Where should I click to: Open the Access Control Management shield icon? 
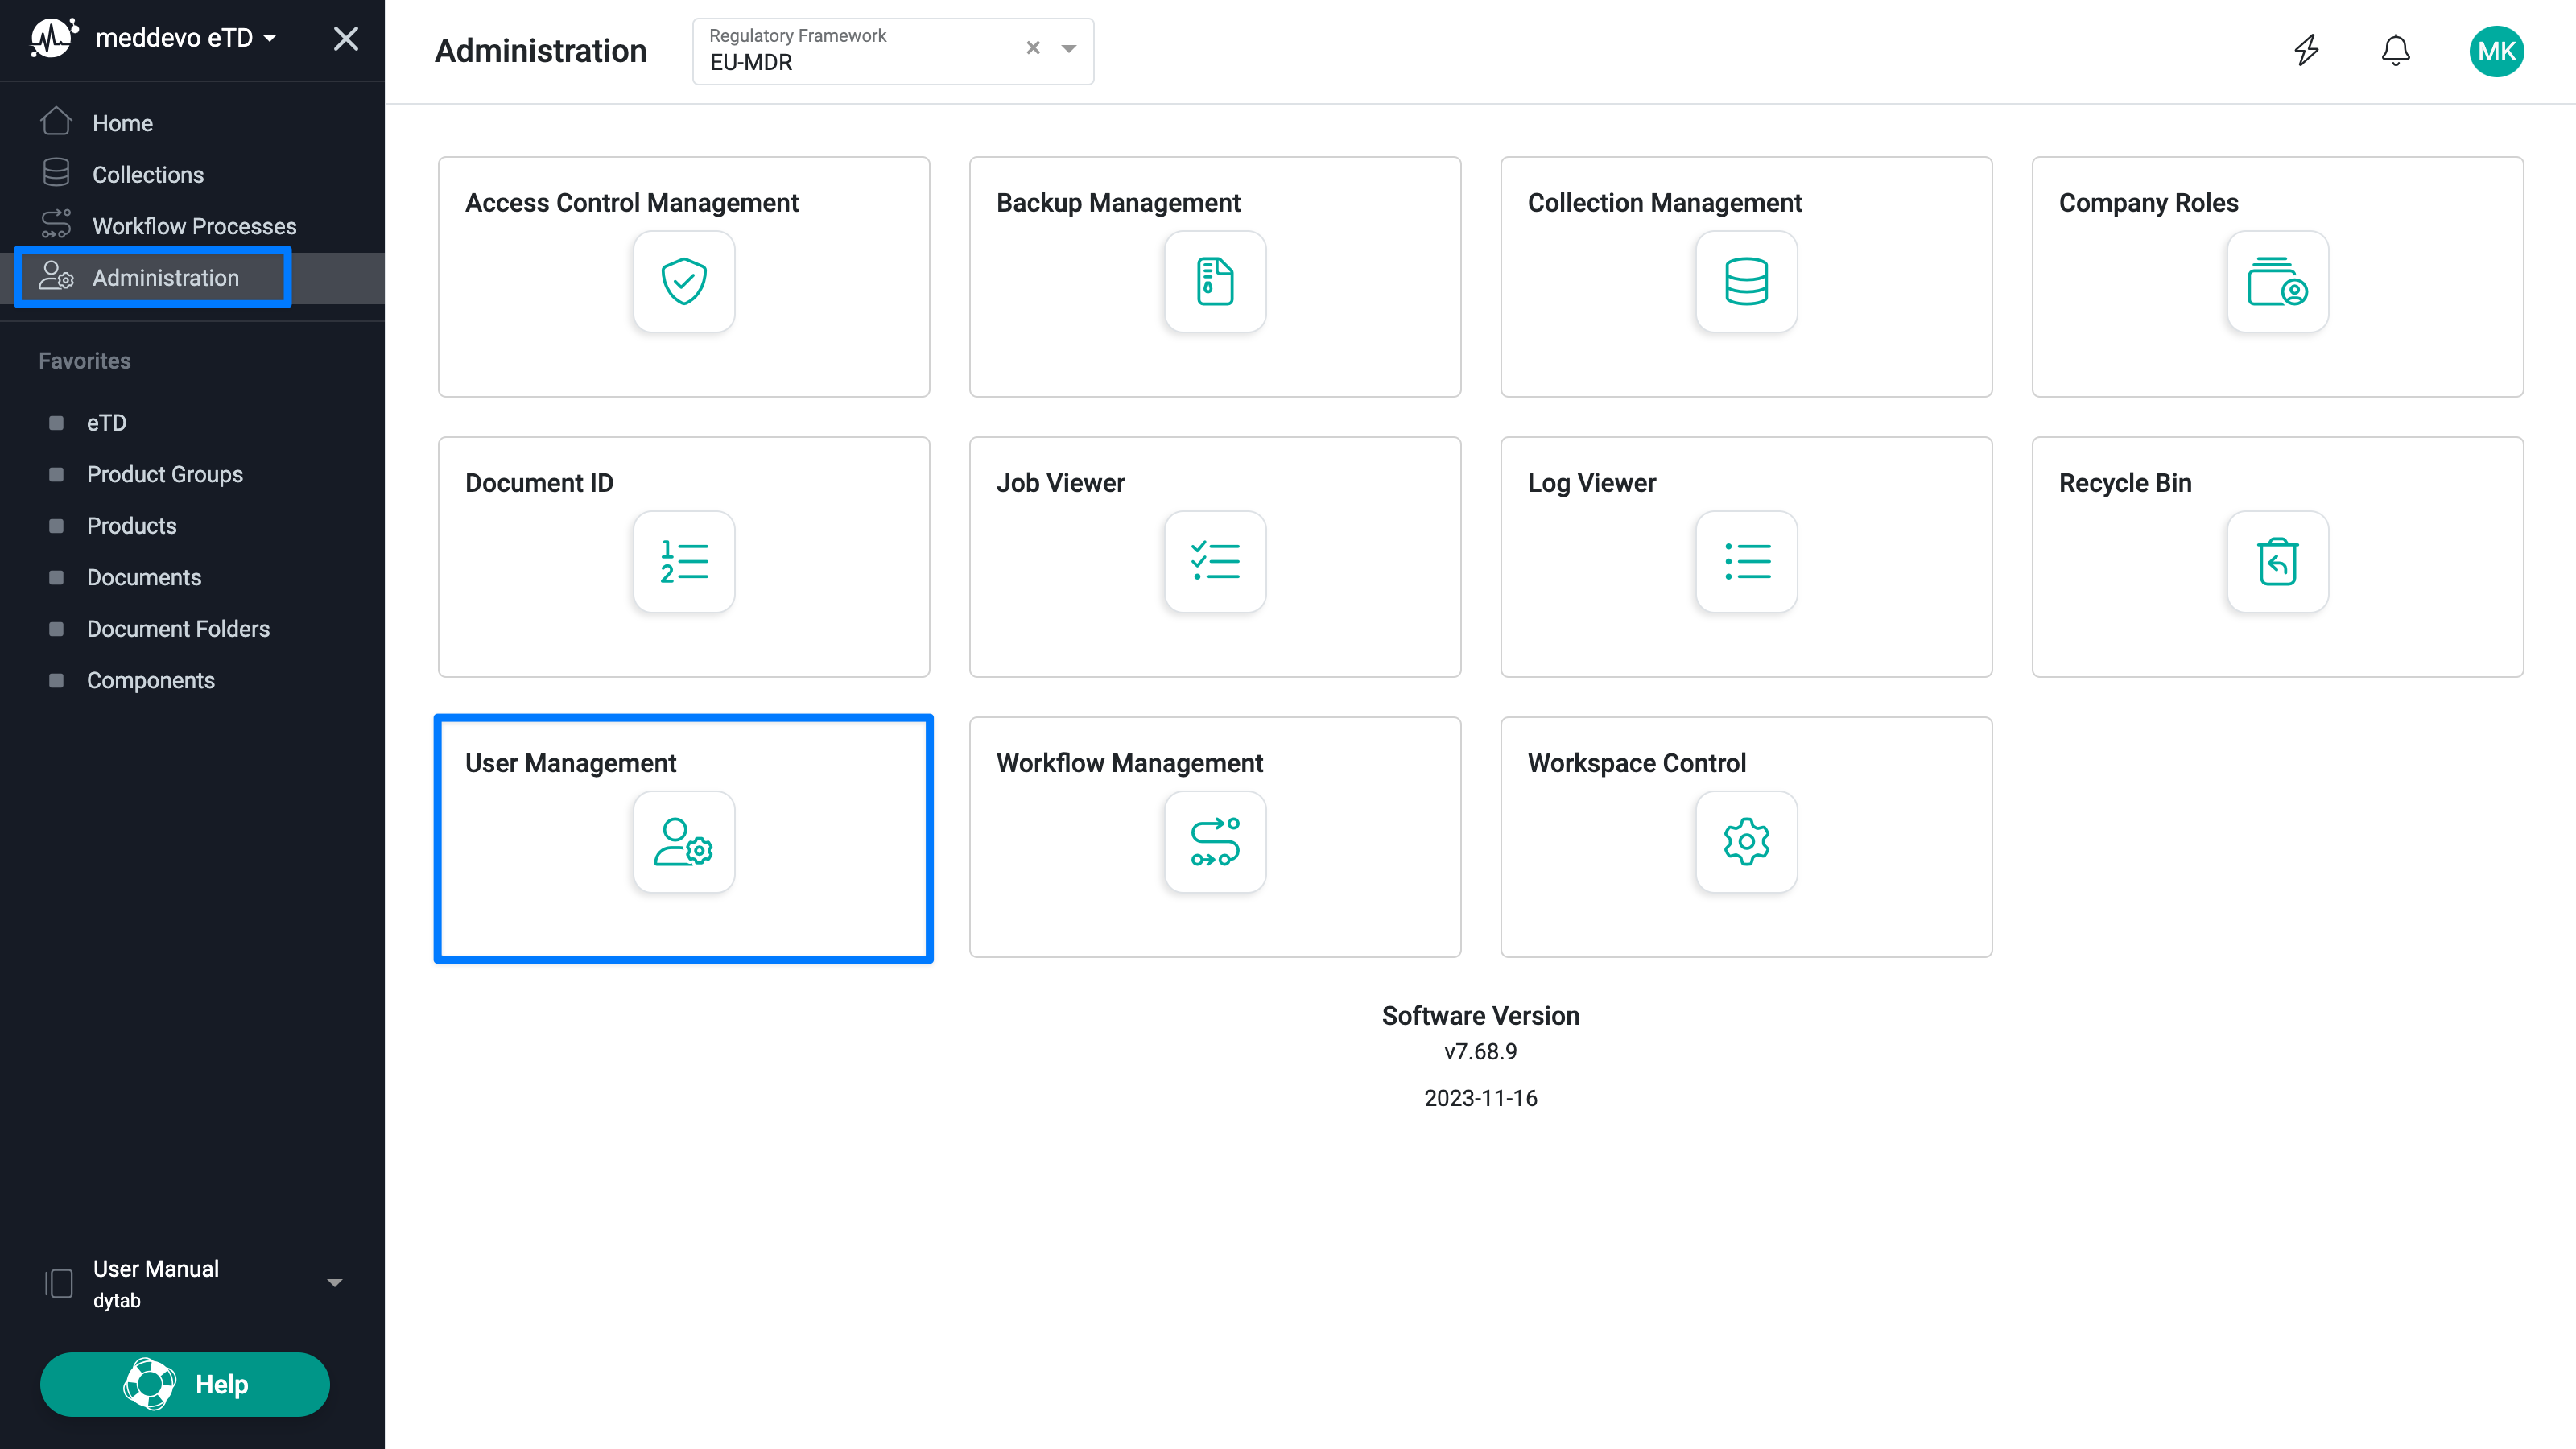coord(684,281)
